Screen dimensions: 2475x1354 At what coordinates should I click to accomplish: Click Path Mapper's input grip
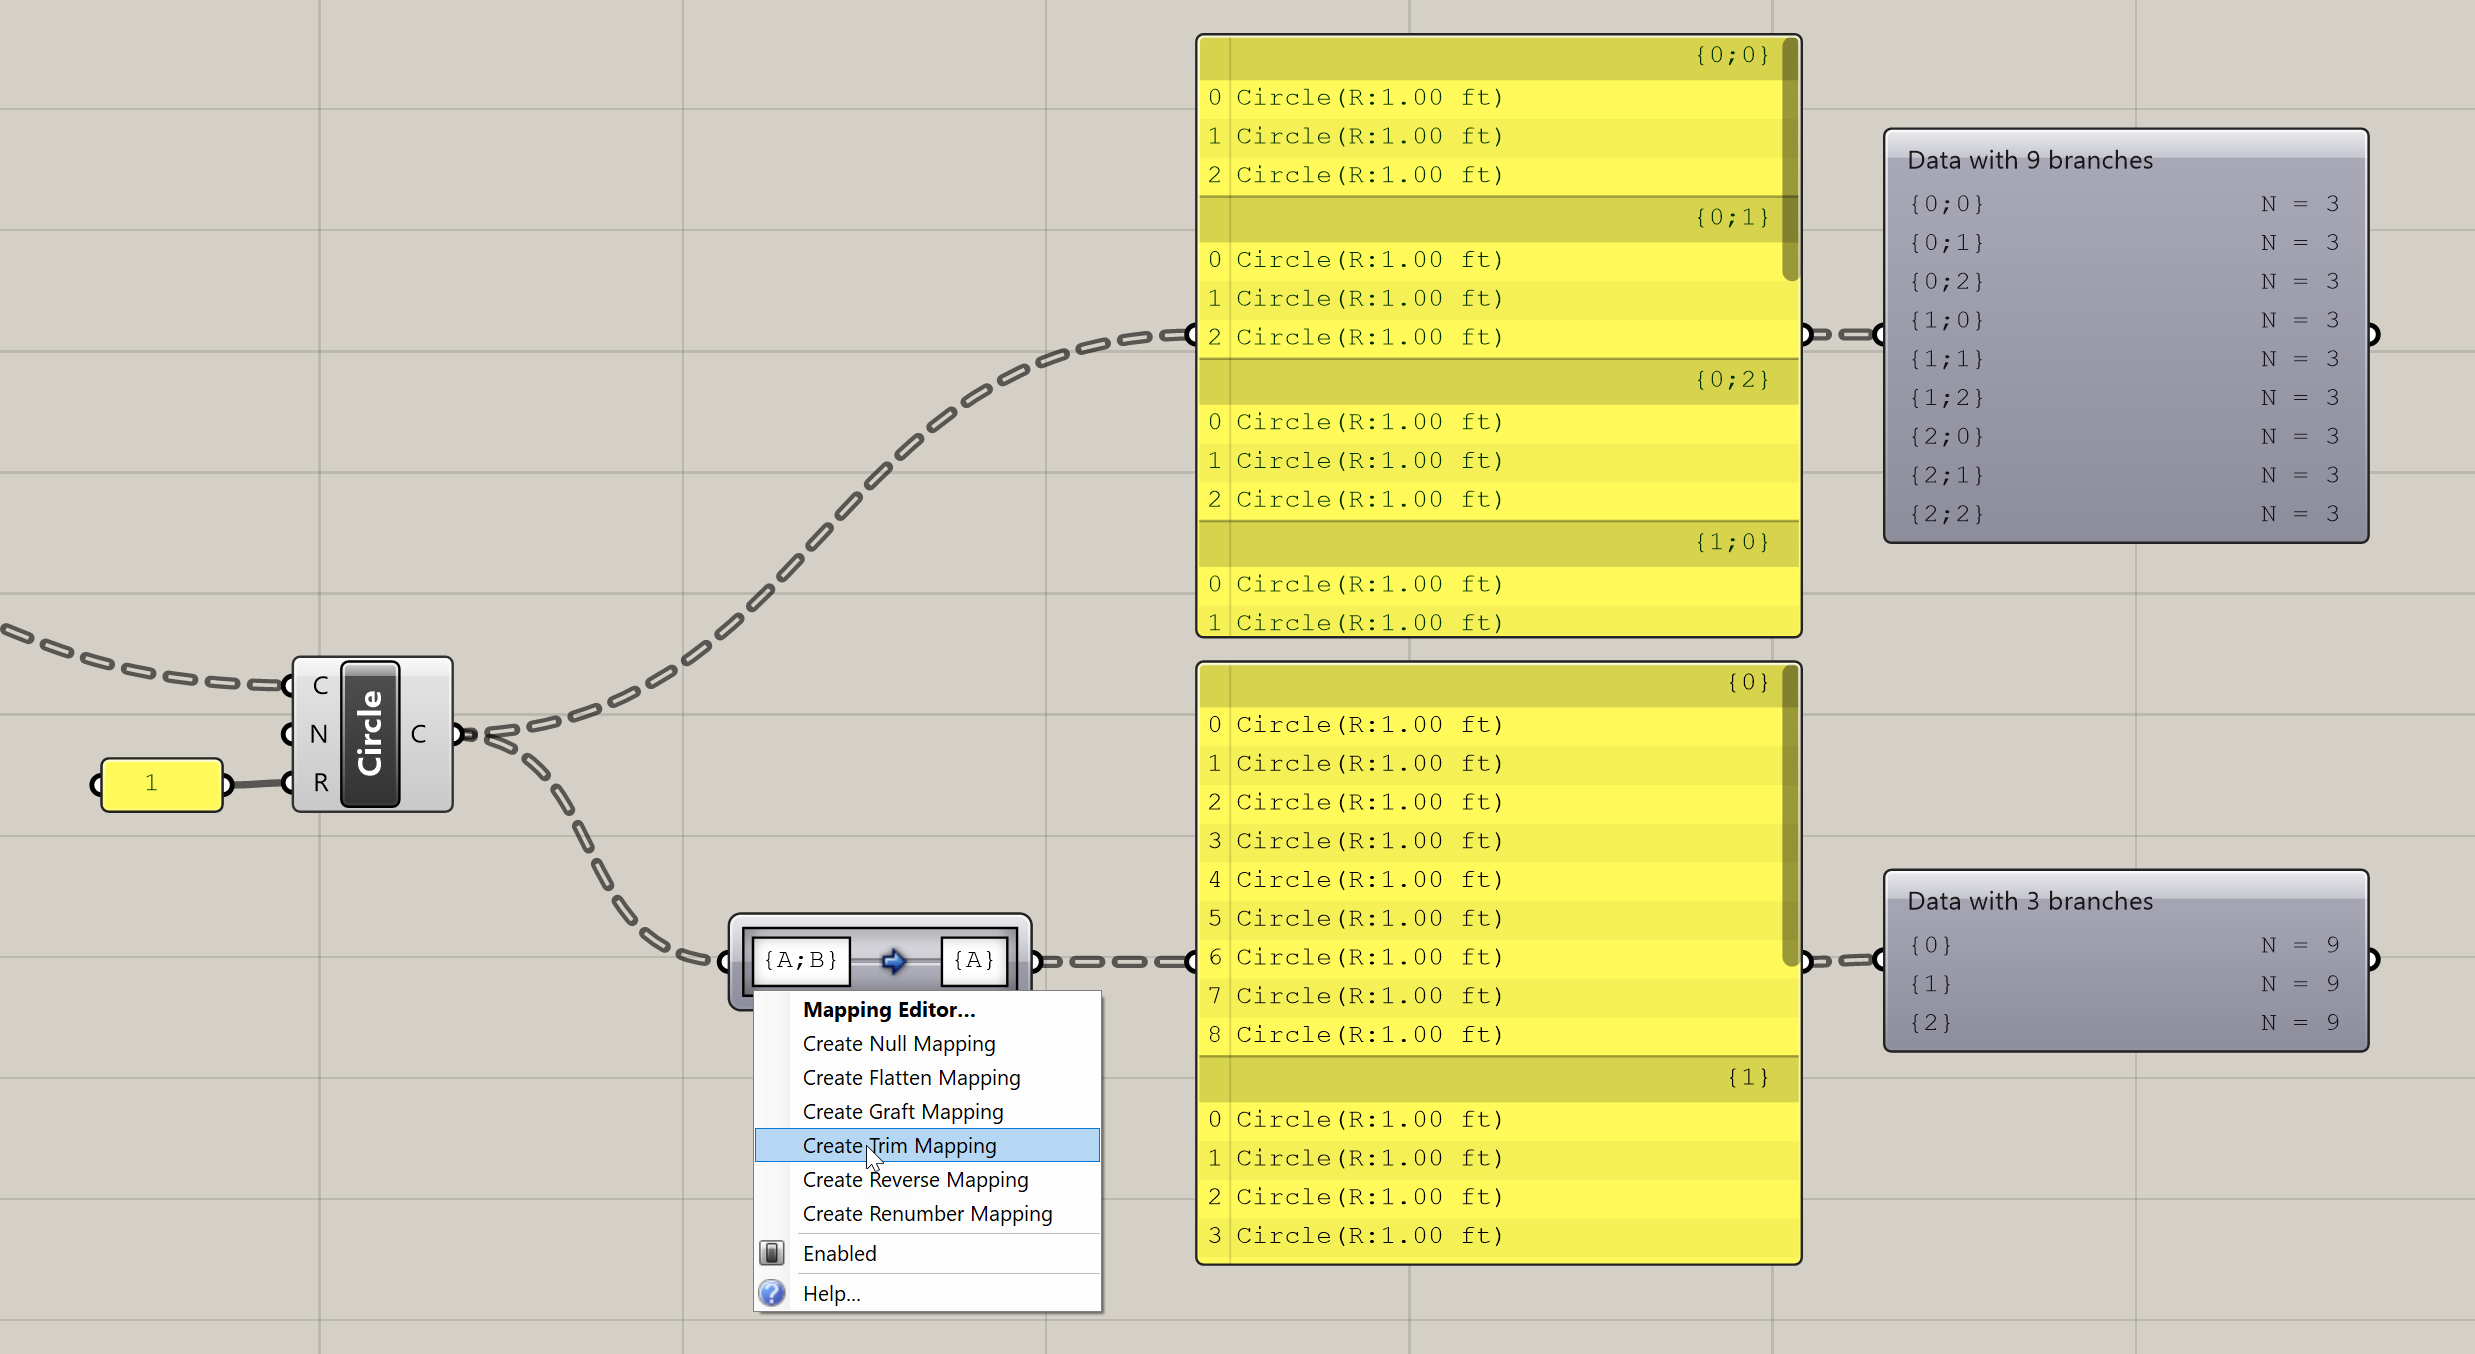click(724, 961)
